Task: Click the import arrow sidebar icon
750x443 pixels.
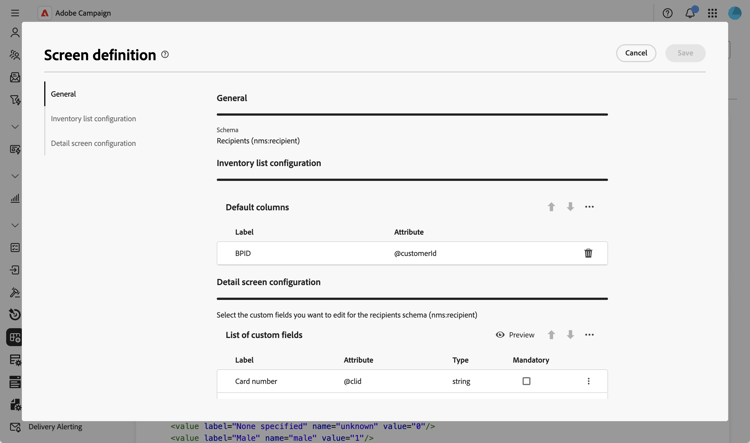Action: tap(15, 270)
